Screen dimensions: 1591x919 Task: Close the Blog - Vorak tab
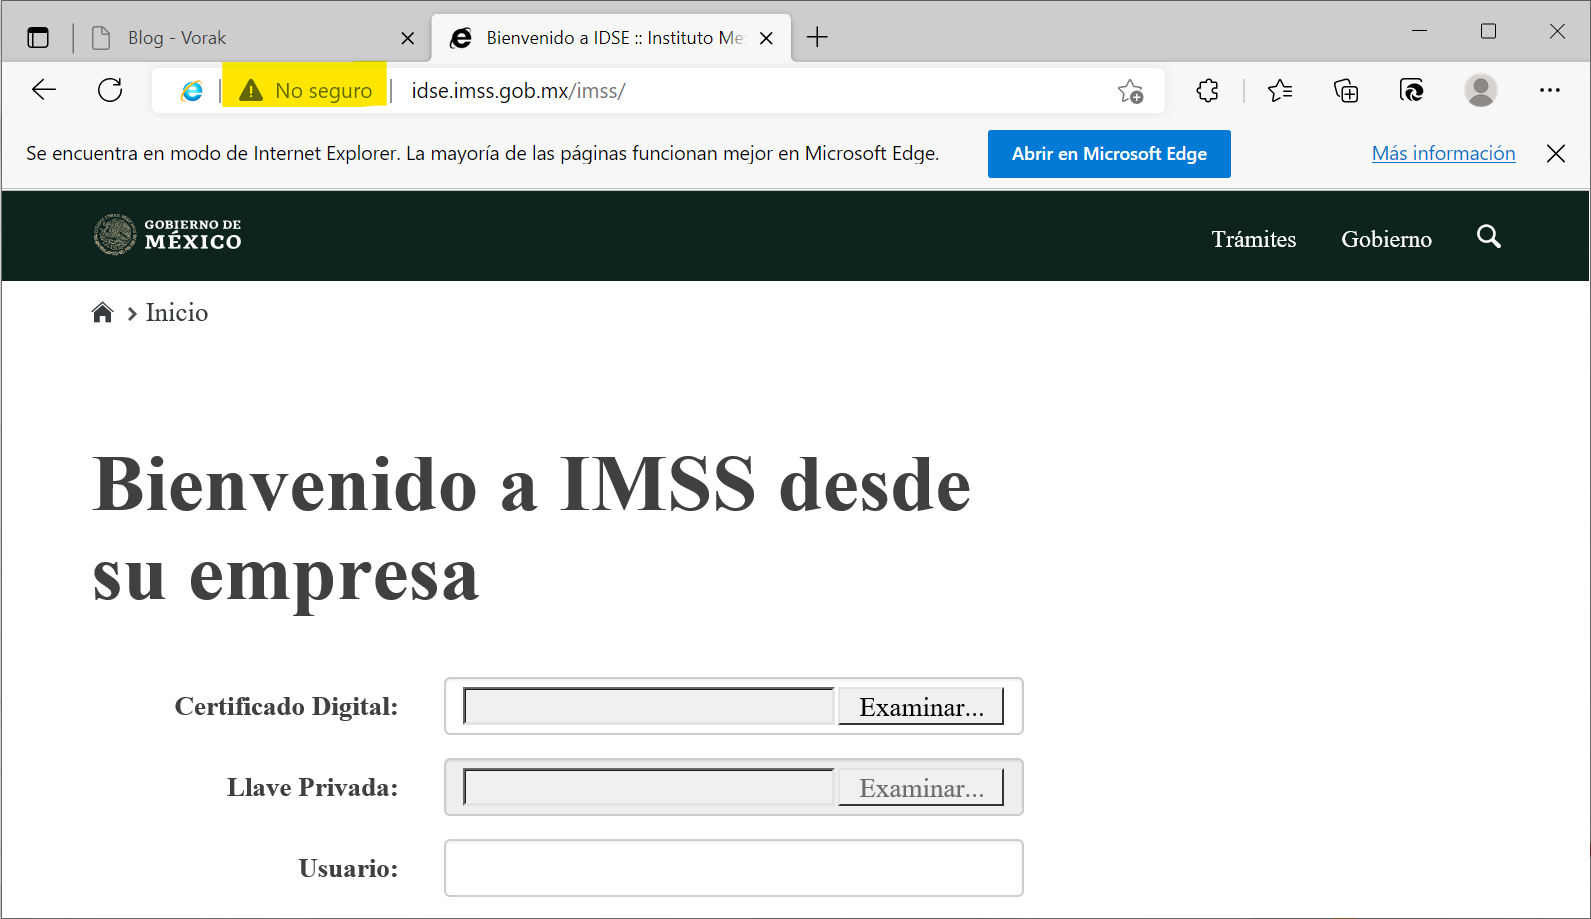[x=407, y=38]
